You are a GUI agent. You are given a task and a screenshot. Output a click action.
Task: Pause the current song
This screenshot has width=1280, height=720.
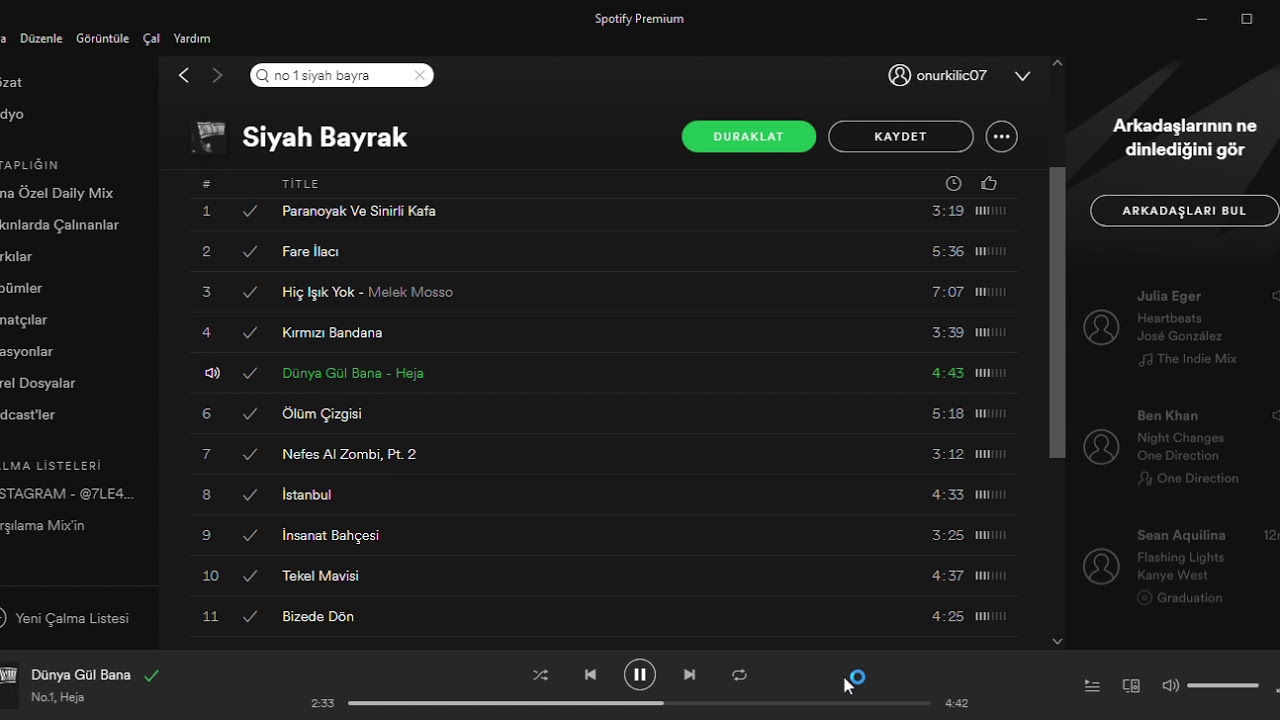click(640, 675)
